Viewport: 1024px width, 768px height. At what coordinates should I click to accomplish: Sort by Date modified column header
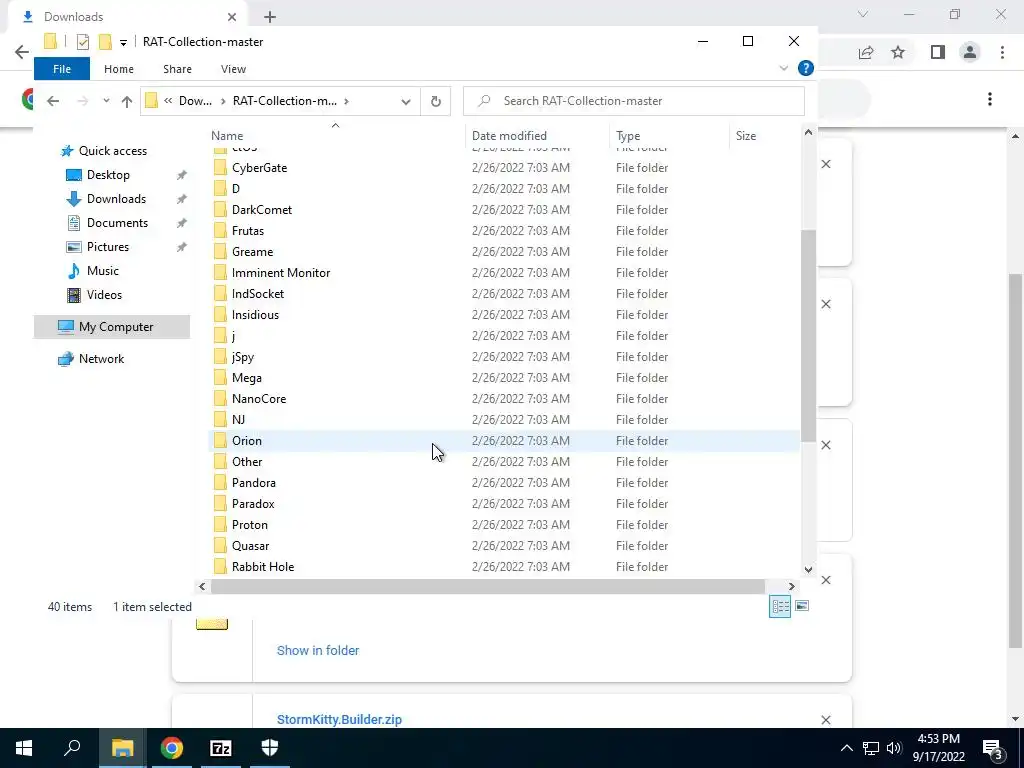537,136
